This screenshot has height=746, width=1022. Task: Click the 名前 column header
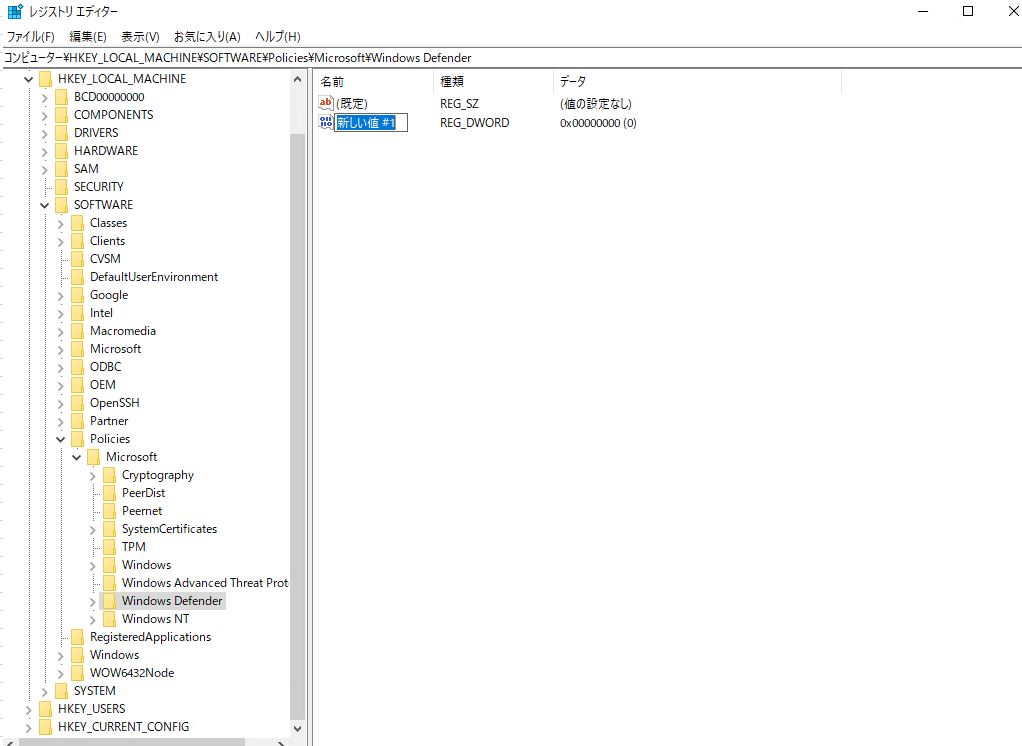pos(374,81)
